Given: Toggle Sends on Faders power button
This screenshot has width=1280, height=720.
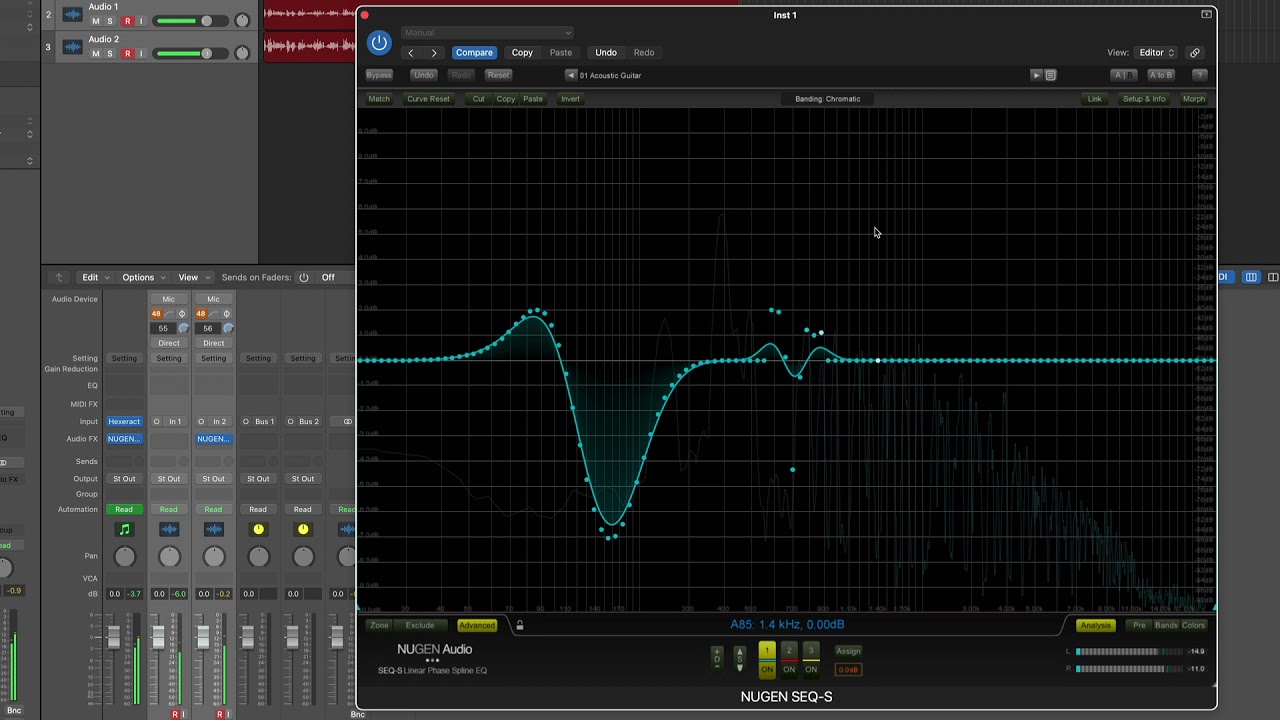Looking at the screenshot, I should pos(304,277).
